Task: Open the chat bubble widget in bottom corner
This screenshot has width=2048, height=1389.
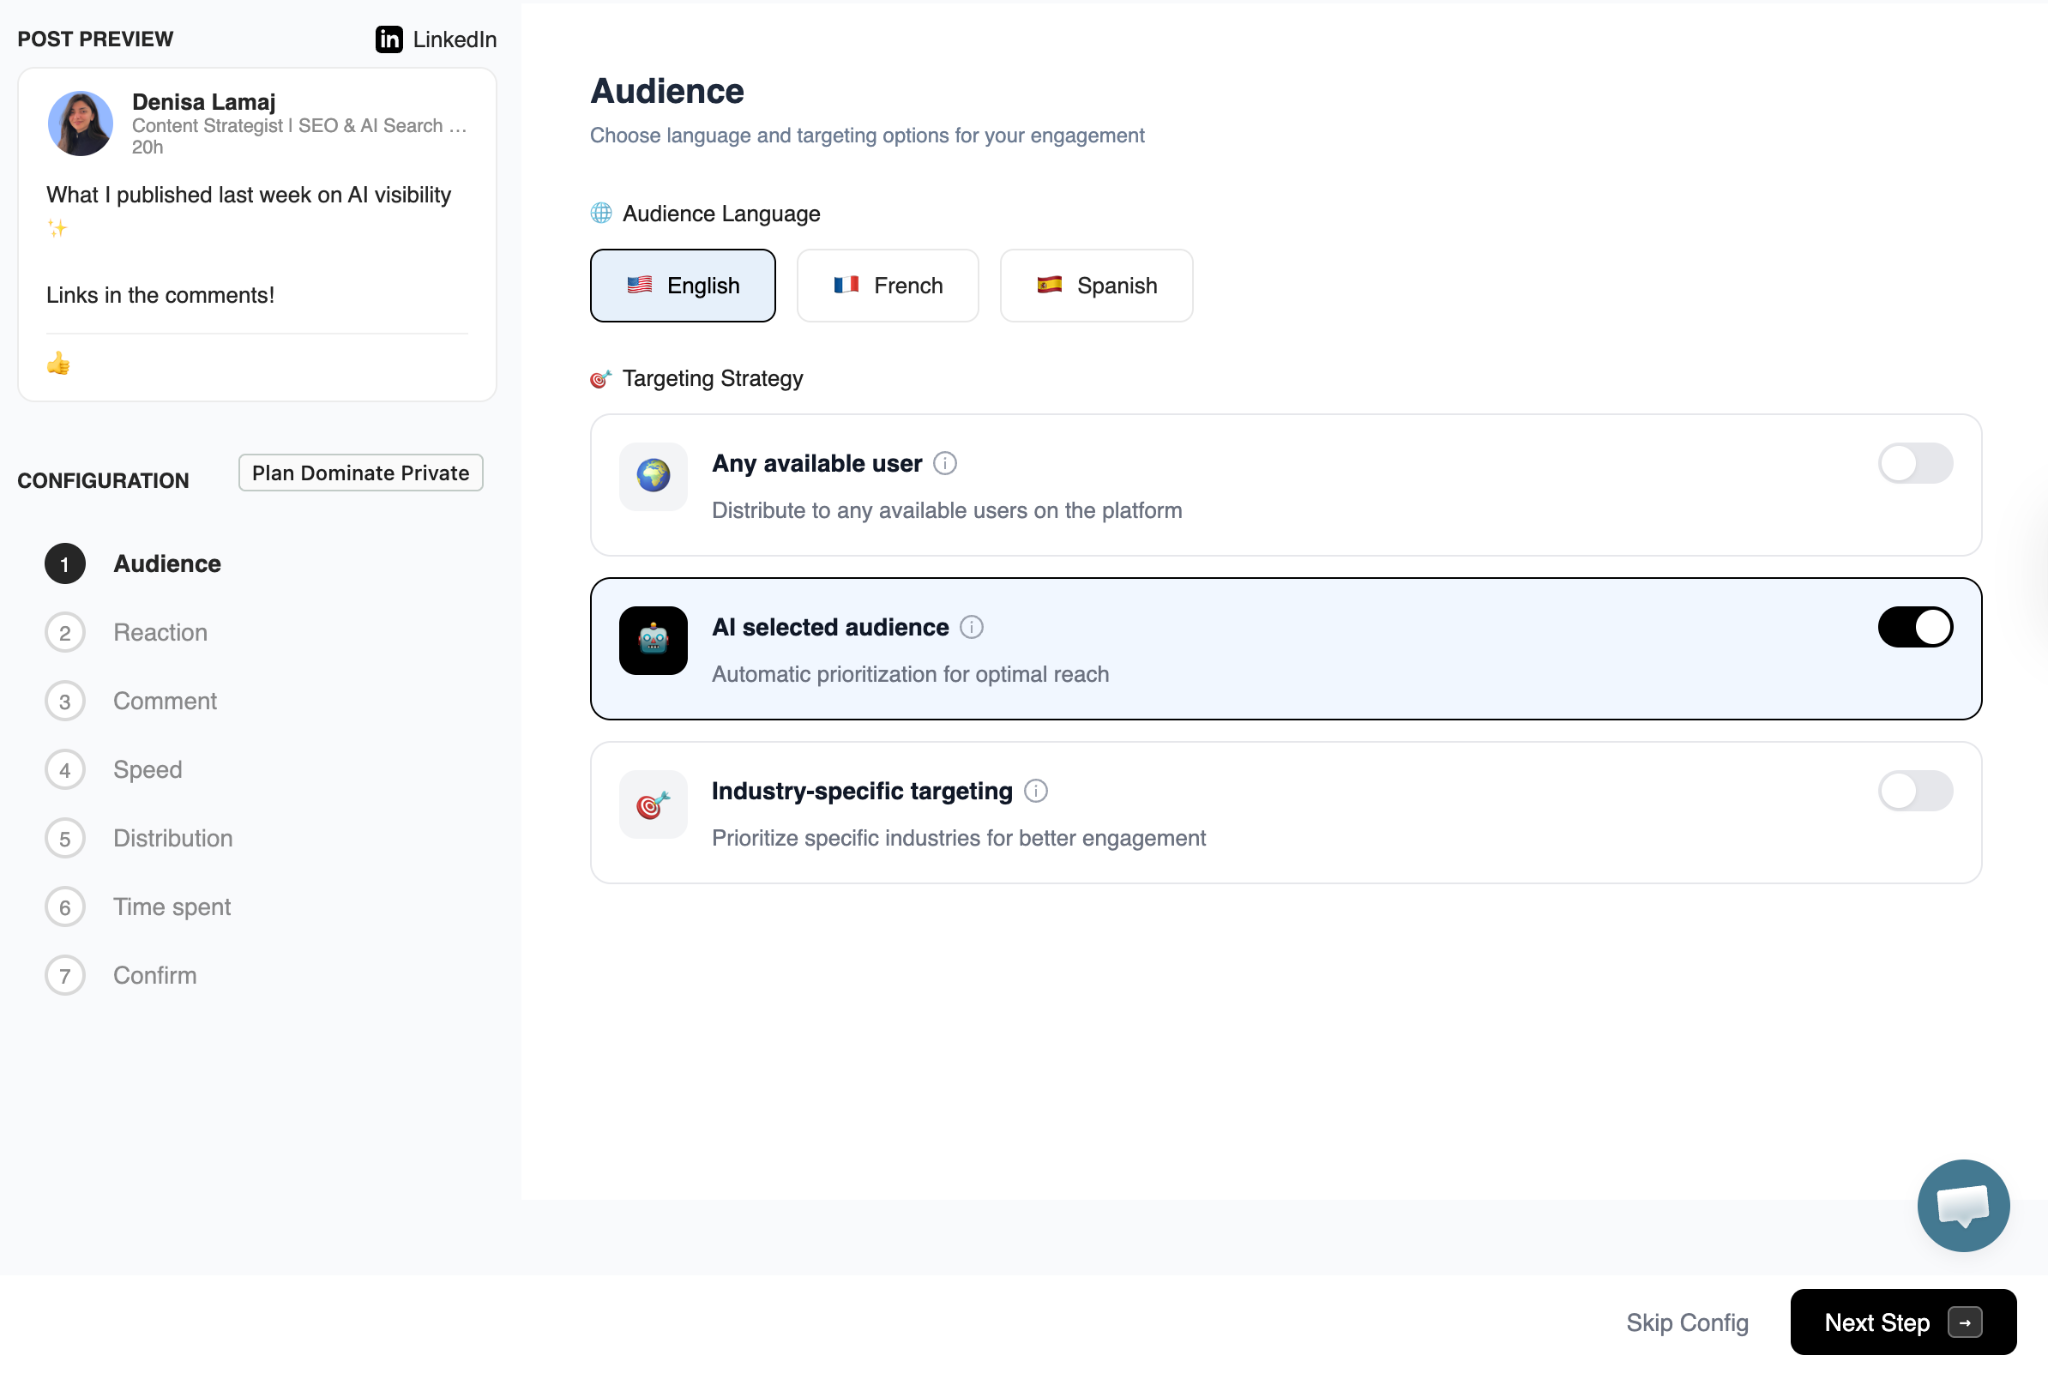Action: (1962, 1205)
